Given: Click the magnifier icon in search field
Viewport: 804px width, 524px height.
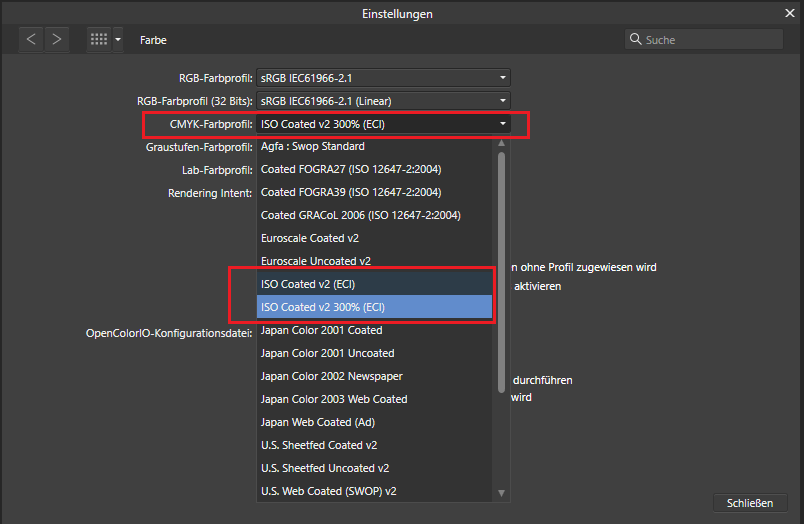Looking at the screenshot, I should coord(636,40).
